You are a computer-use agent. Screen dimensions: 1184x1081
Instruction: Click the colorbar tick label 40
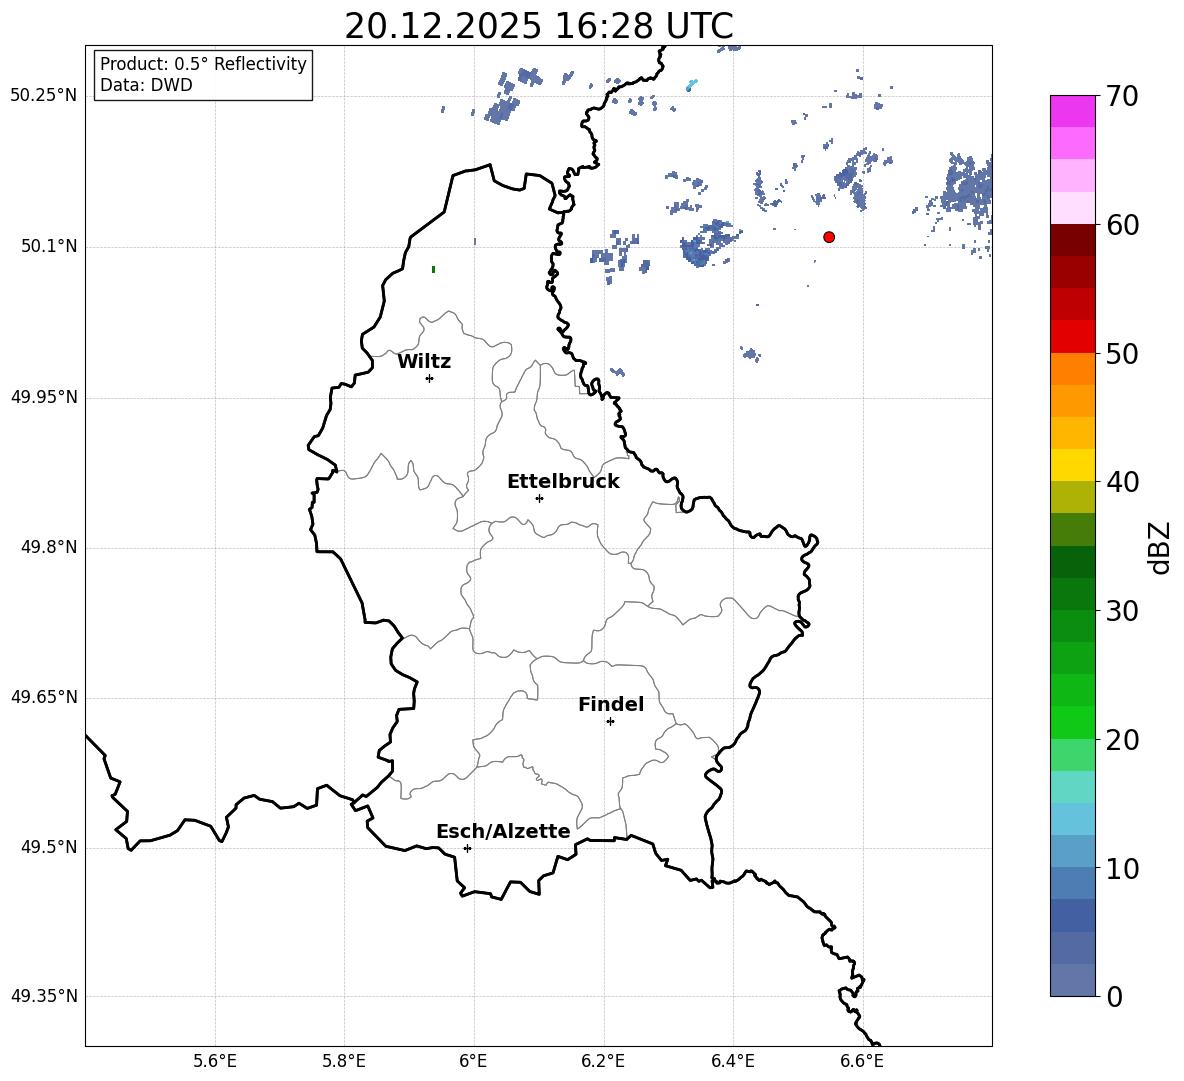[1122, 482]
